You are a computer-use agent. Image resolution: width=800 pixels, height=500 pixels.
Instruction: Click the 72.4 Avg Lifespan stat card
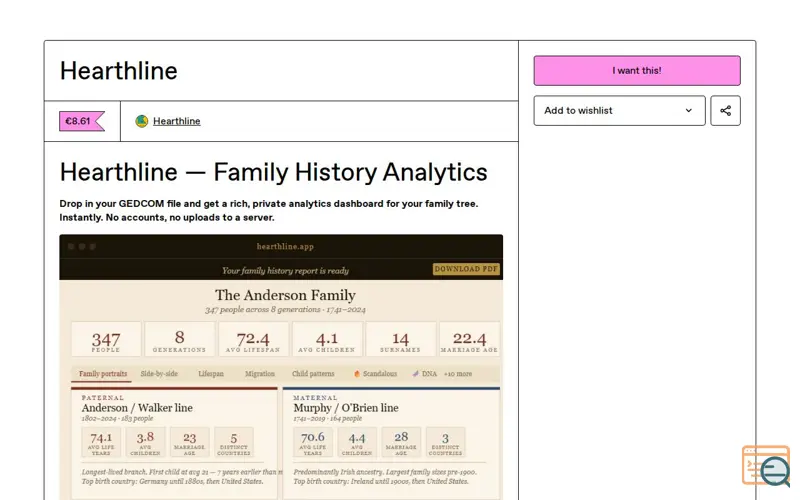253,339
